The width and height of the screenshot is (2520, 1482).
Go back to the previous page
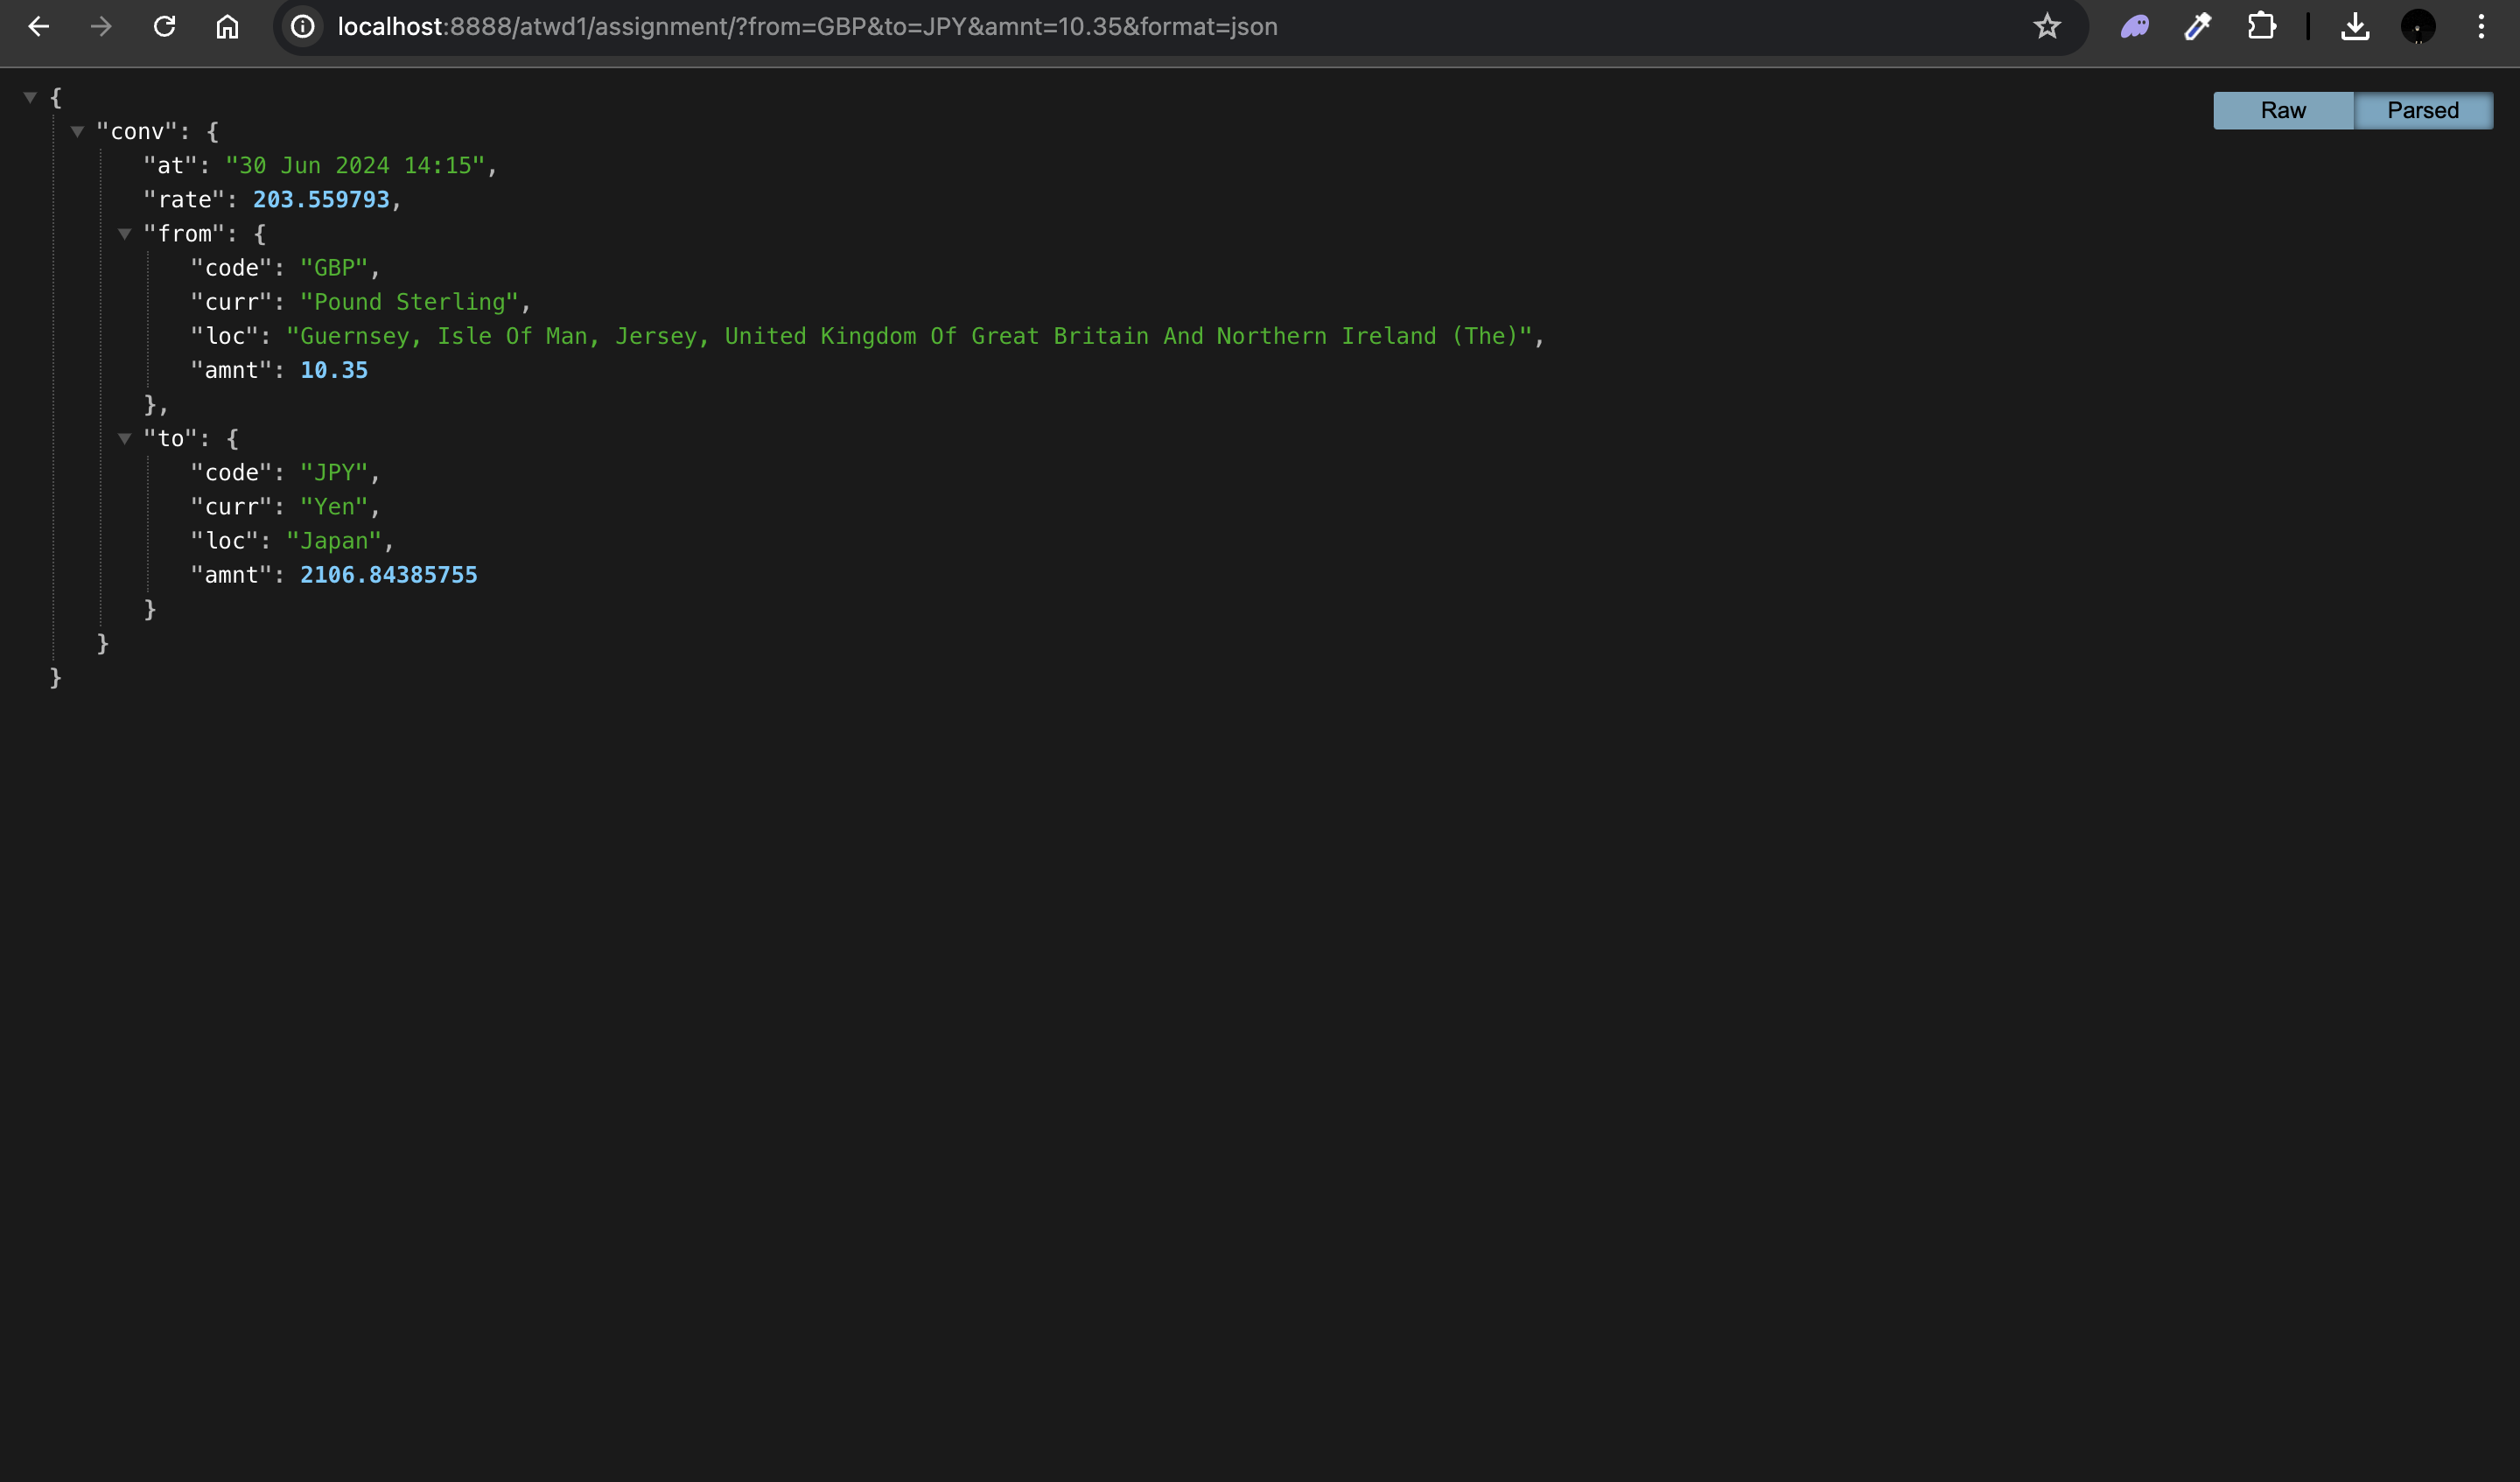[x=39, y=27]
